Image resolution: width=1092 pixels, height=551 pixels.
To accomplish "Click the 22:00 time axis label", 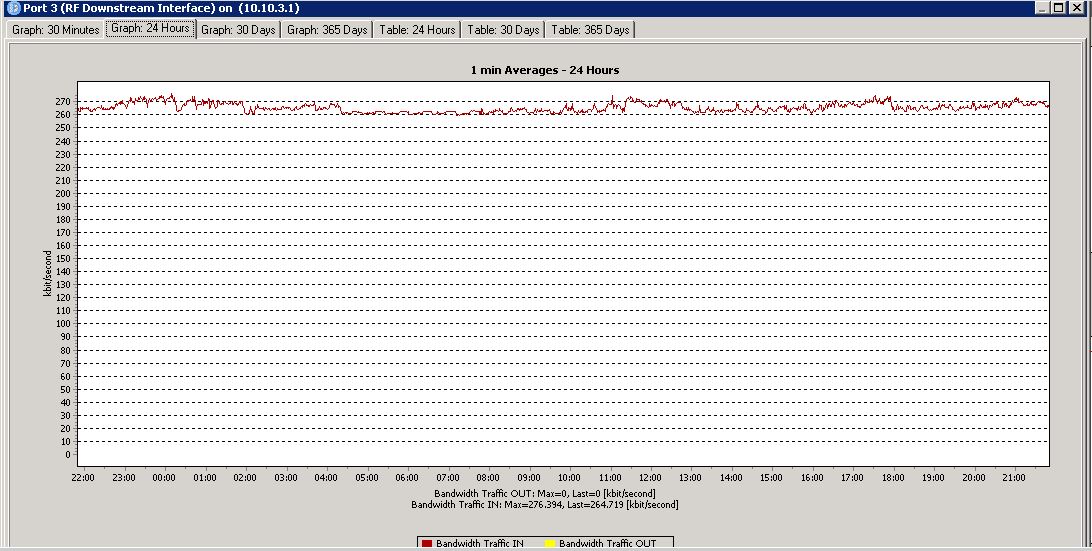I will point(83,478).
